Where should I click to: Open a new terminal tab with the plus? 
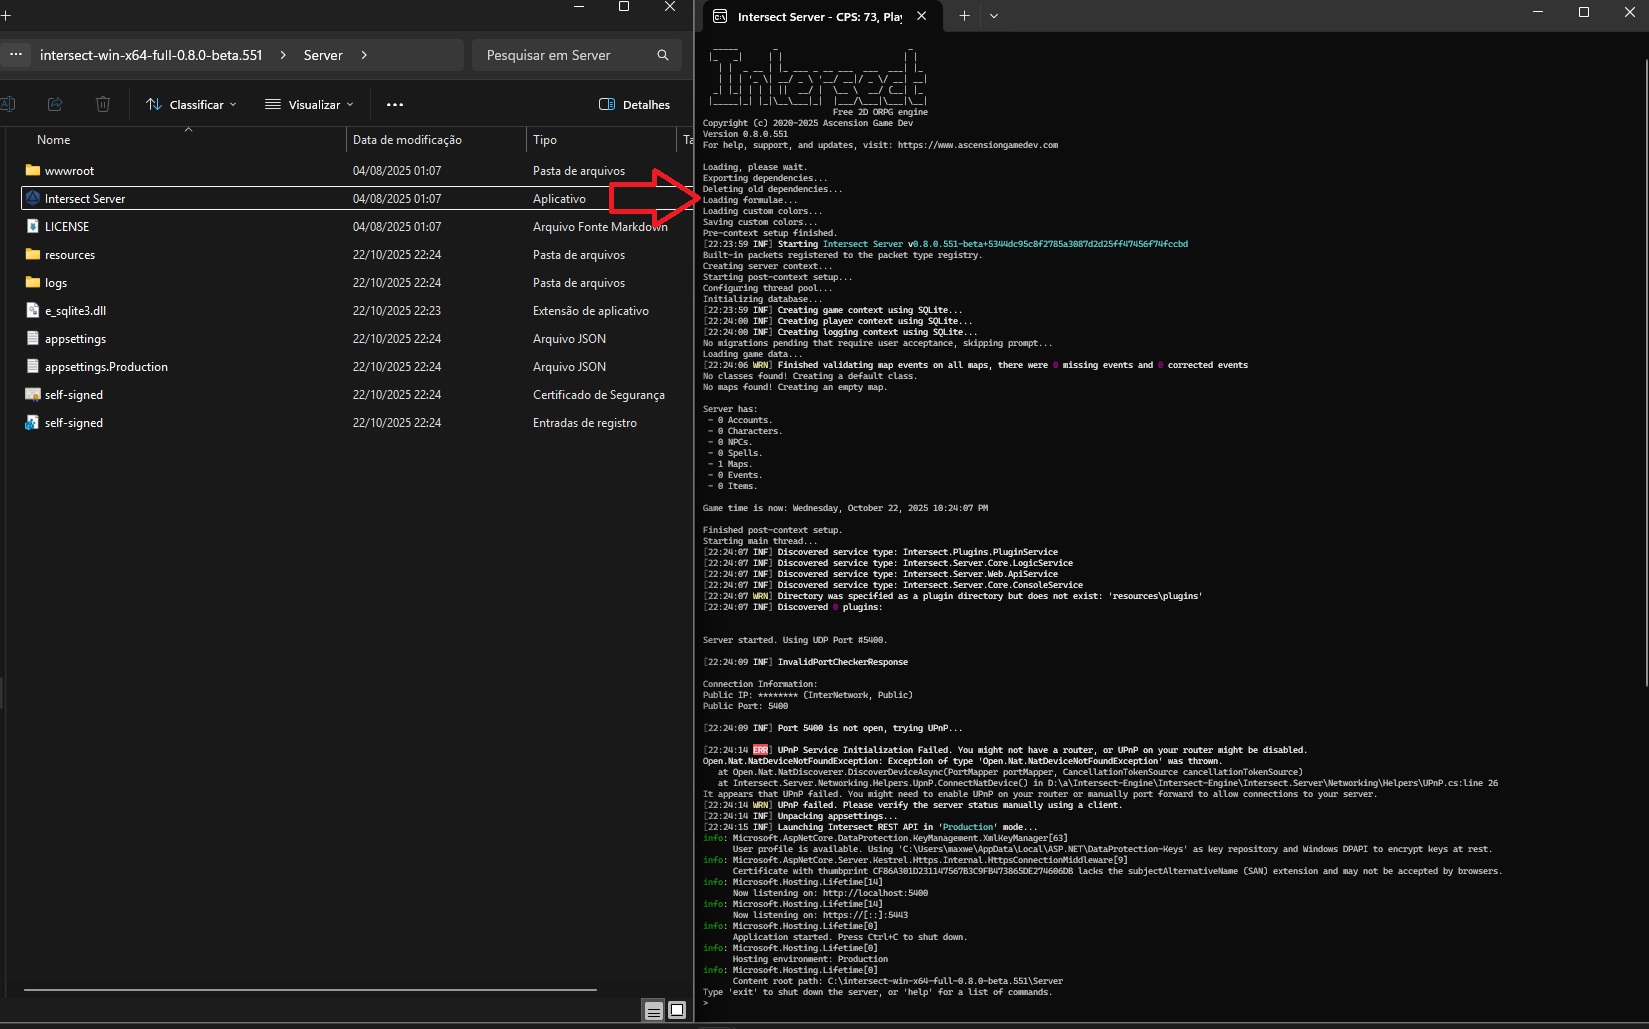click(x=965, y=16)
